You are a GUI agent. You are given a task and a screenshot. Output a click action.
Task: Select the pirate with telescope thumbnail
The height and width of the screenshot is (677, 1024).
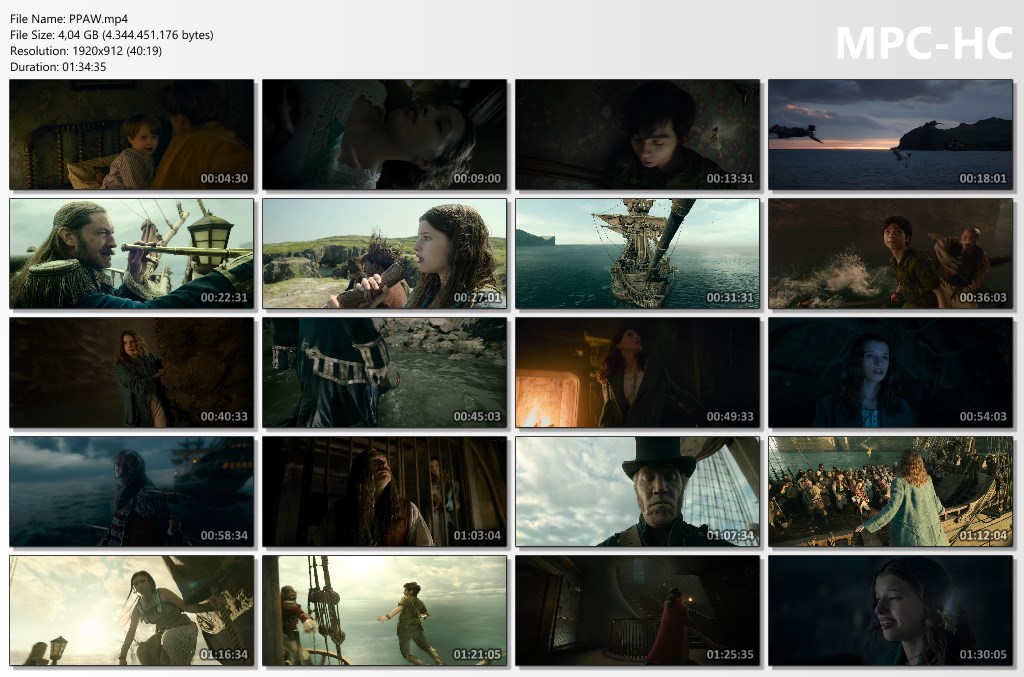[131, 254]
